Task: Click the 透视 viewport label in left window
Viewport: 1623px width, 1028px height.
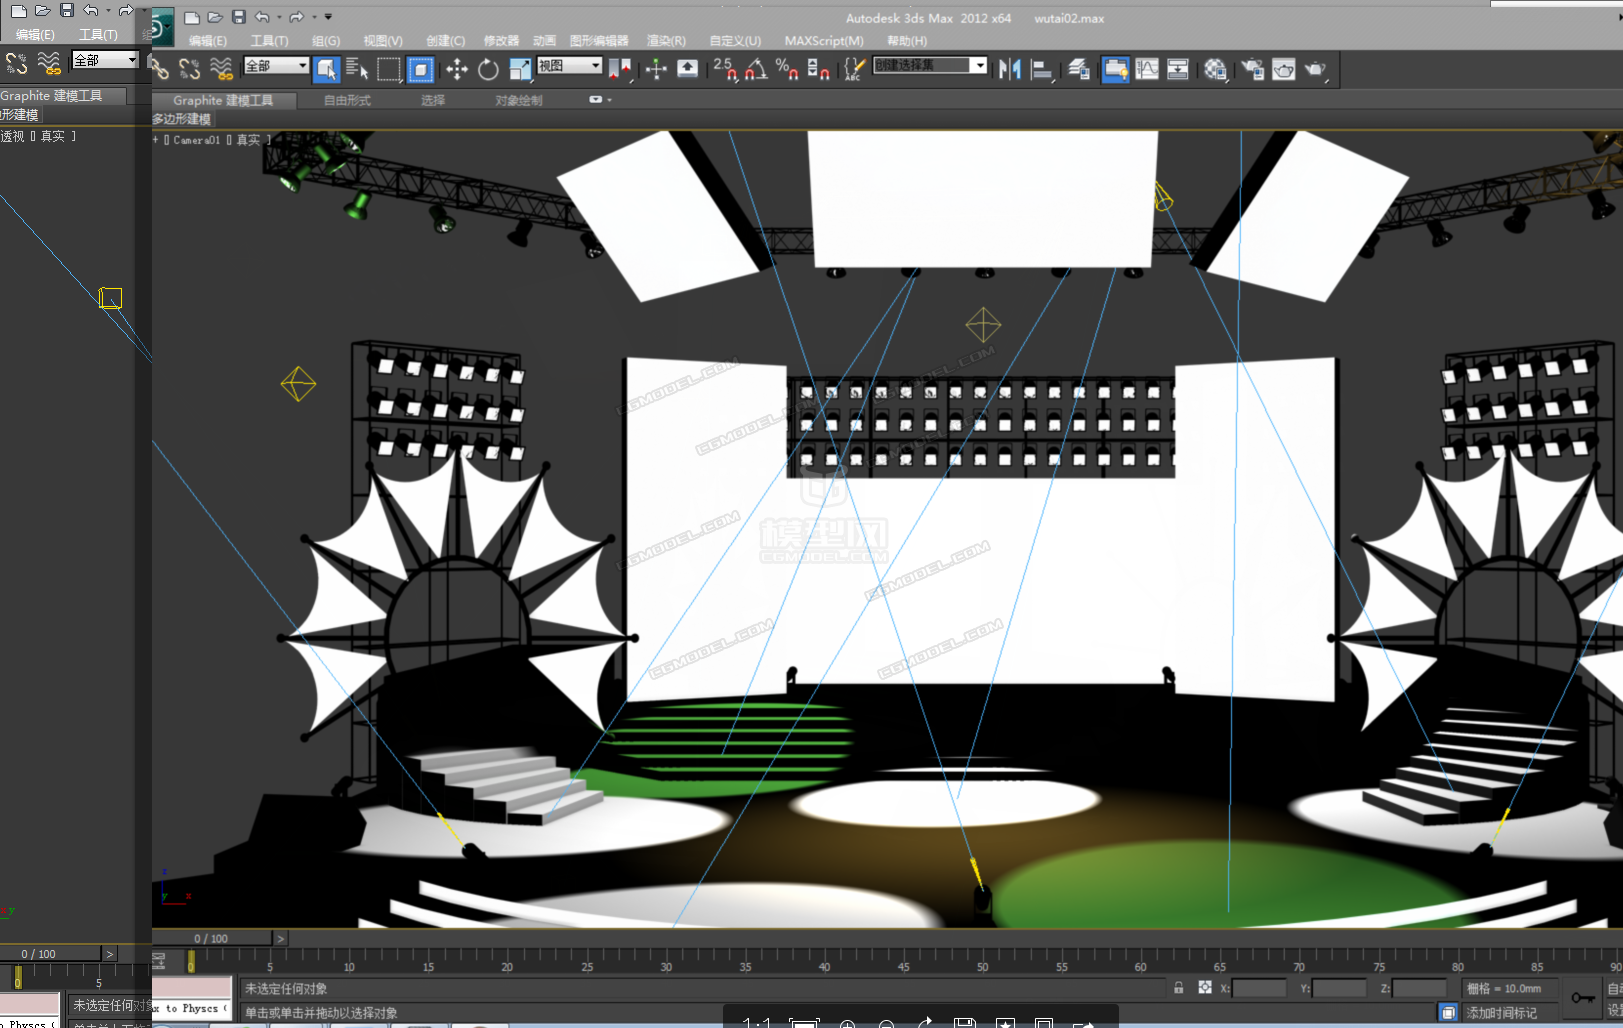Action: coord(12,136)
